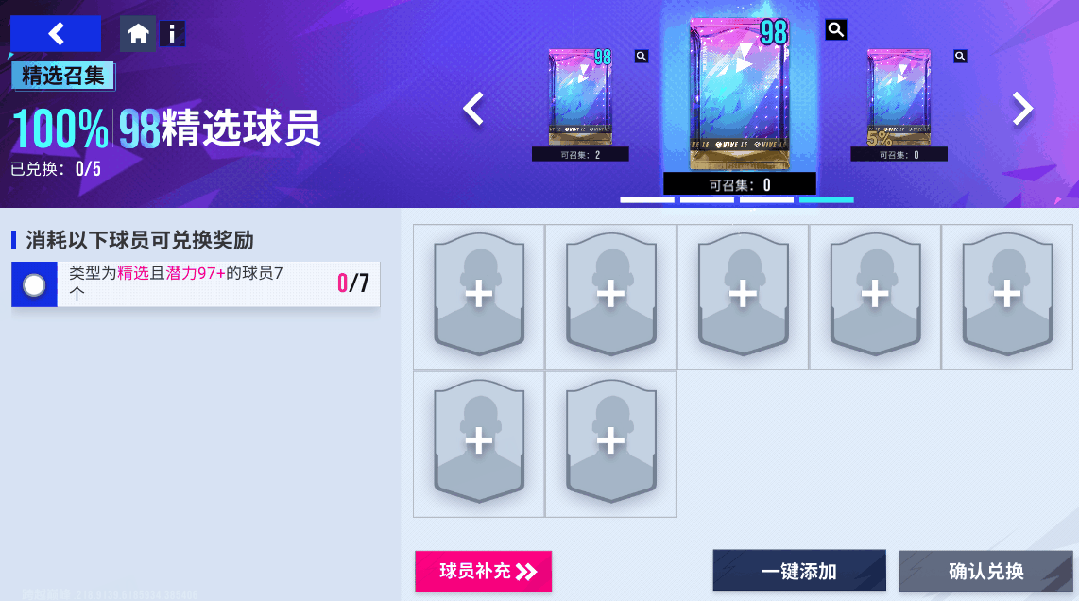Image resolution: width=1079 pixels, height=601 pixels.
Task: Click the 球员补充 button
Action: tap(484, 571)
